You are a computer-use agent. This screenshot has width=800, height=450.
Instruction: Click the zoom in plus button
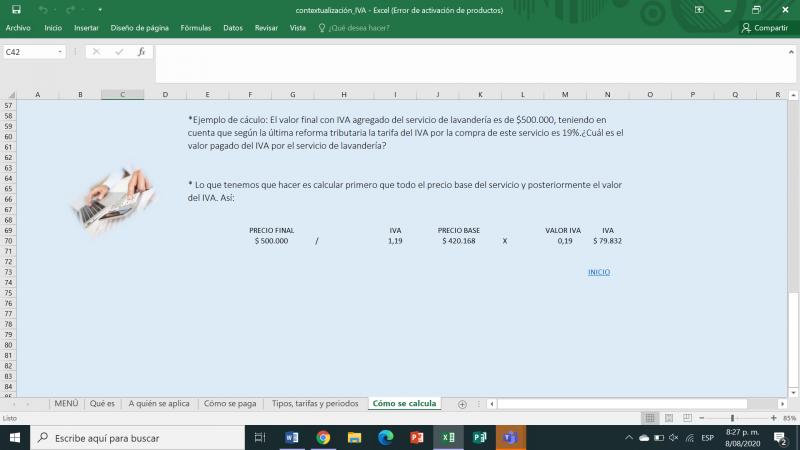click(773, 418)
